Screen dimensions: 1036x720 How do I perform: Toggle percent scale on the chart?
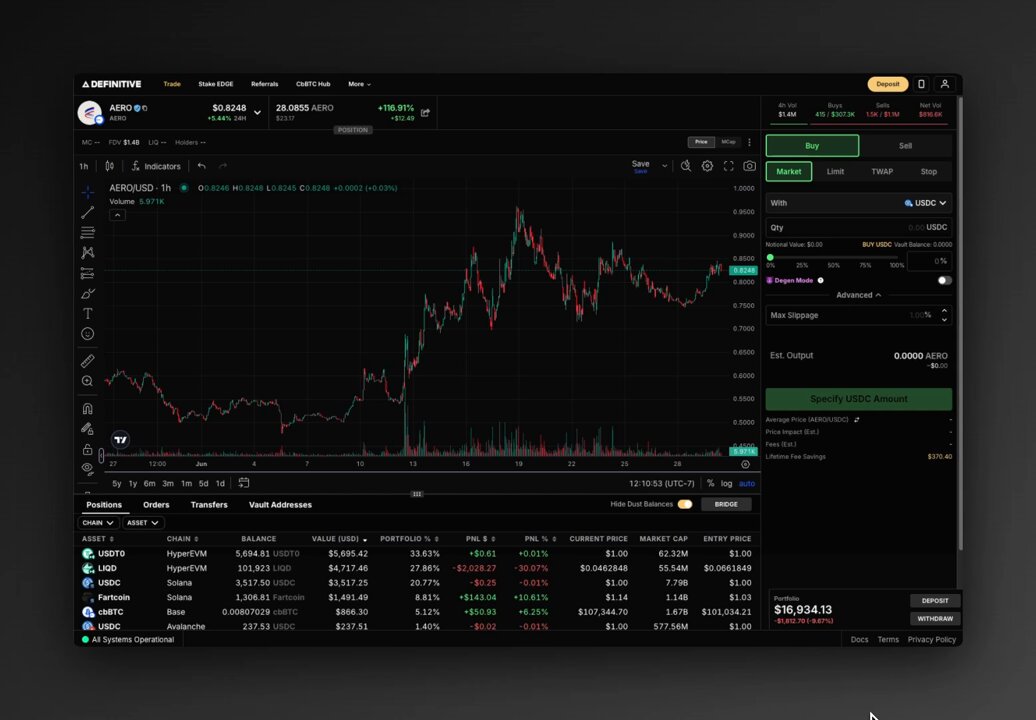click(710, 484)
